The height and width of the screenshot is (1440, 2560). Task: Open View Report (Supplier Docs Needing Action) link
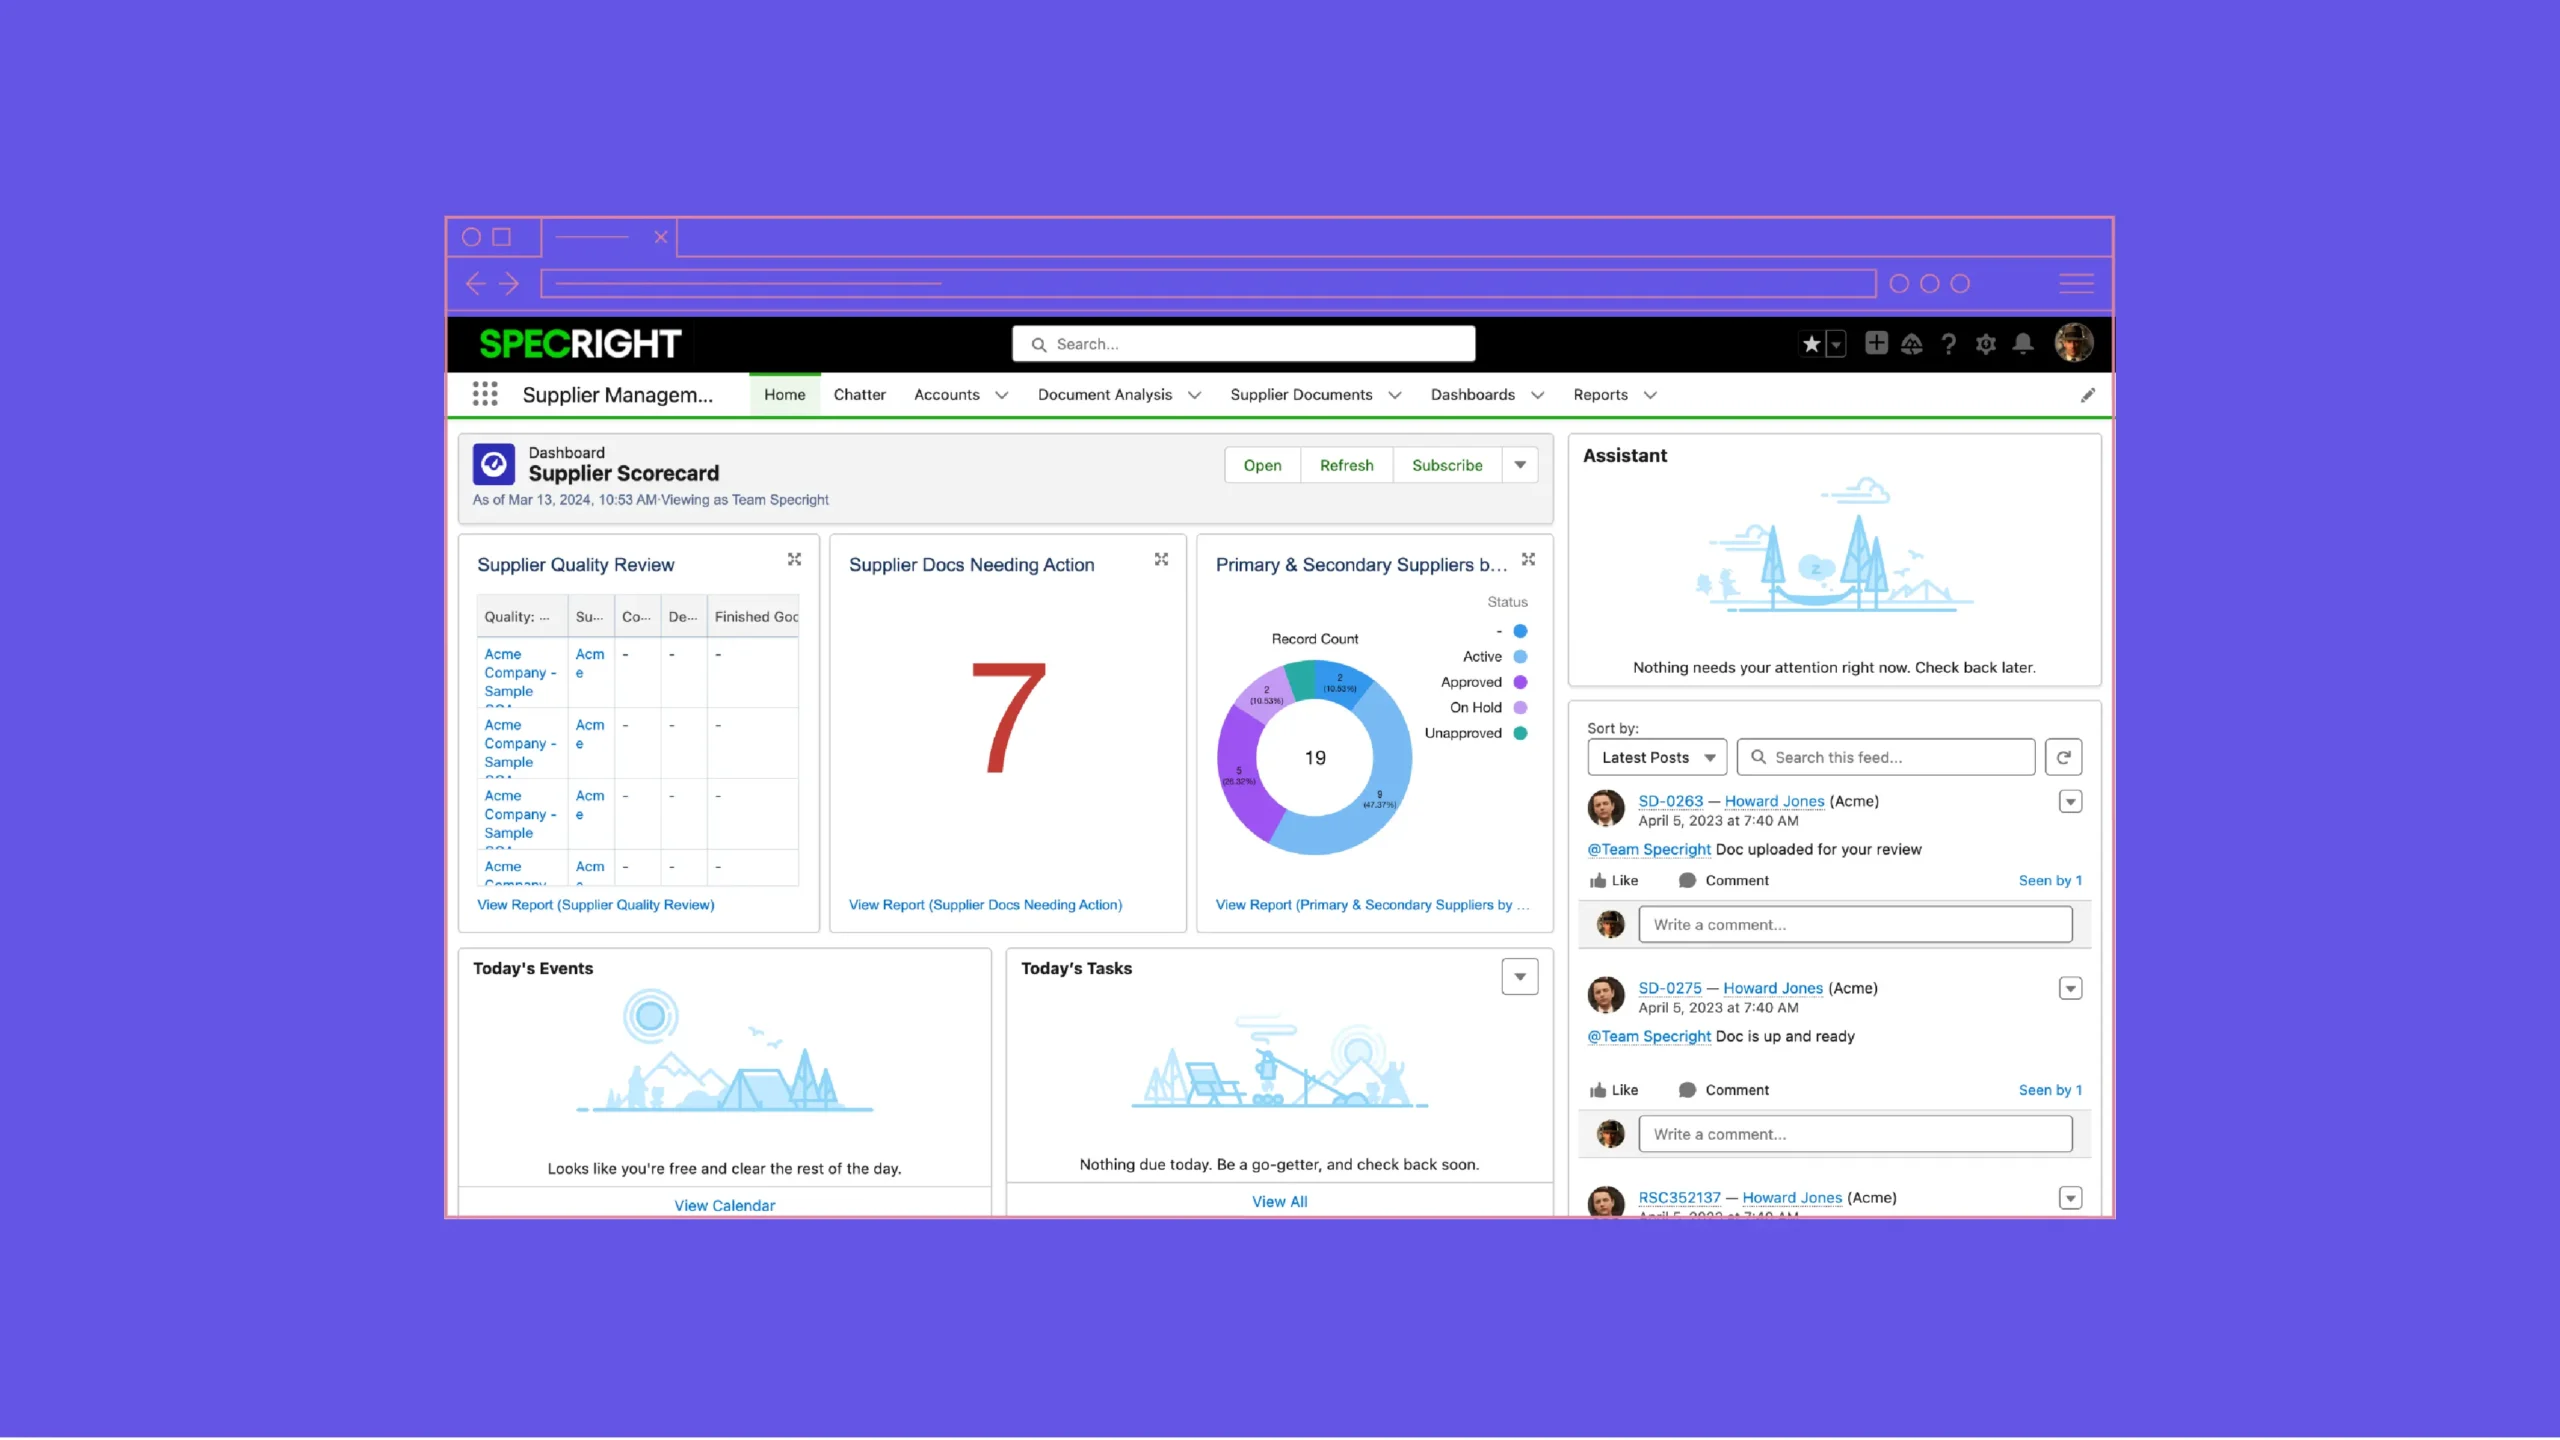[986, 905]
